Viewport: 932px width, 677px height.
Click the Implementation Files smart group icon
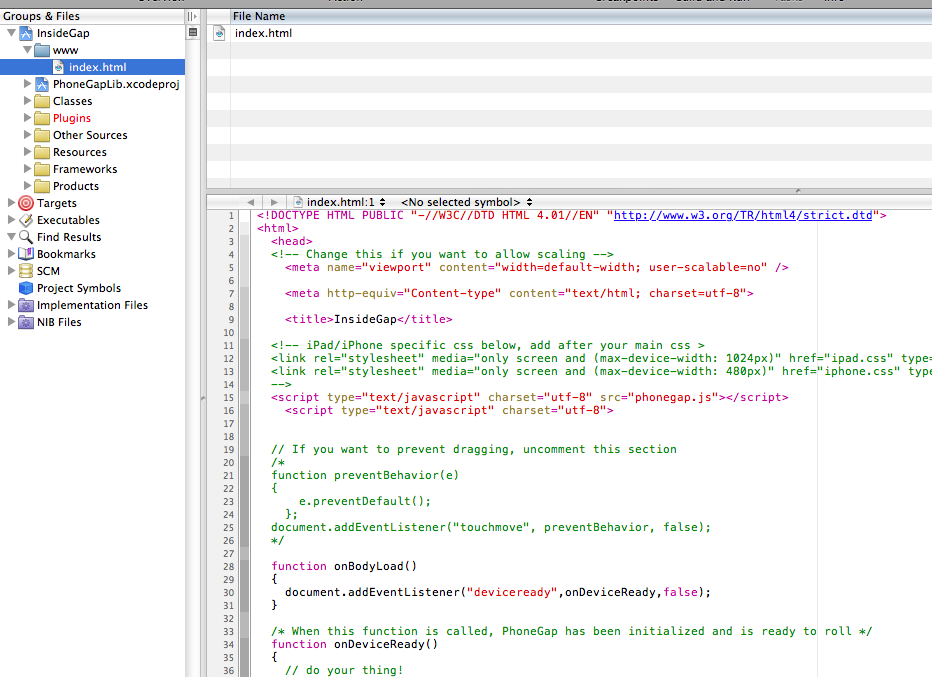point(26,305)
